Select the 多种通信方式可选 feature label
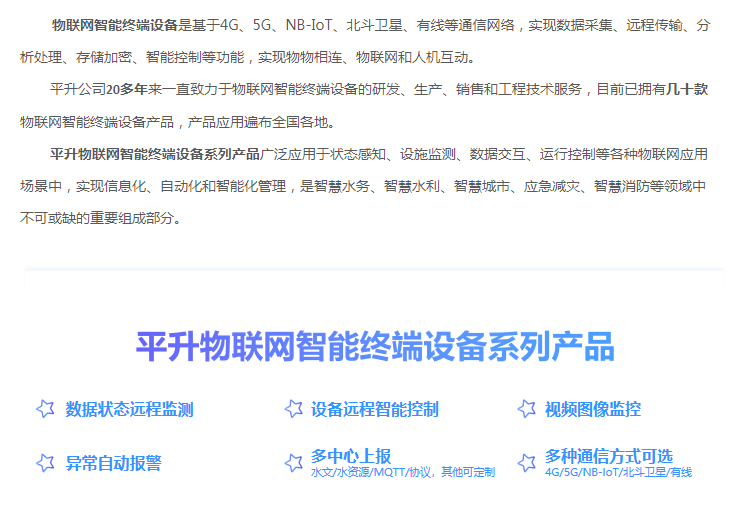This screenshot has width=750, height=516. pos(608,456)
